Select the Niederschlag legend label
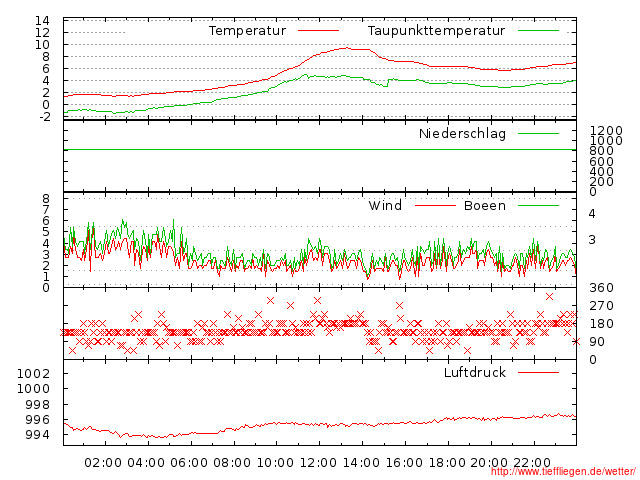640x480 pixels. pyautogui.click(x=462, y=133)
